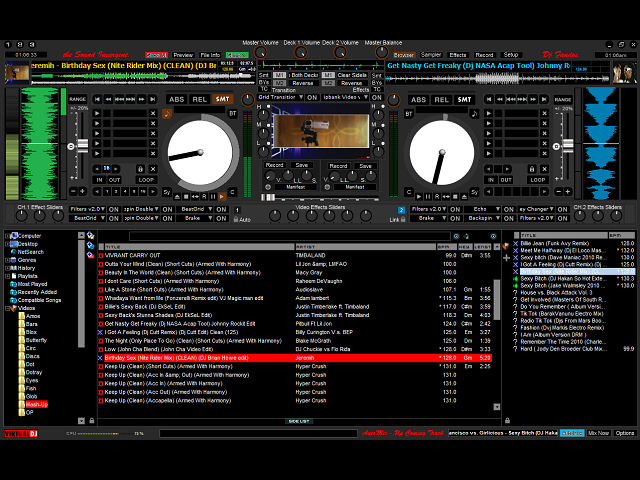Collapse the Videos tree node
The image size is (640, 480).
tap(7, 309)
